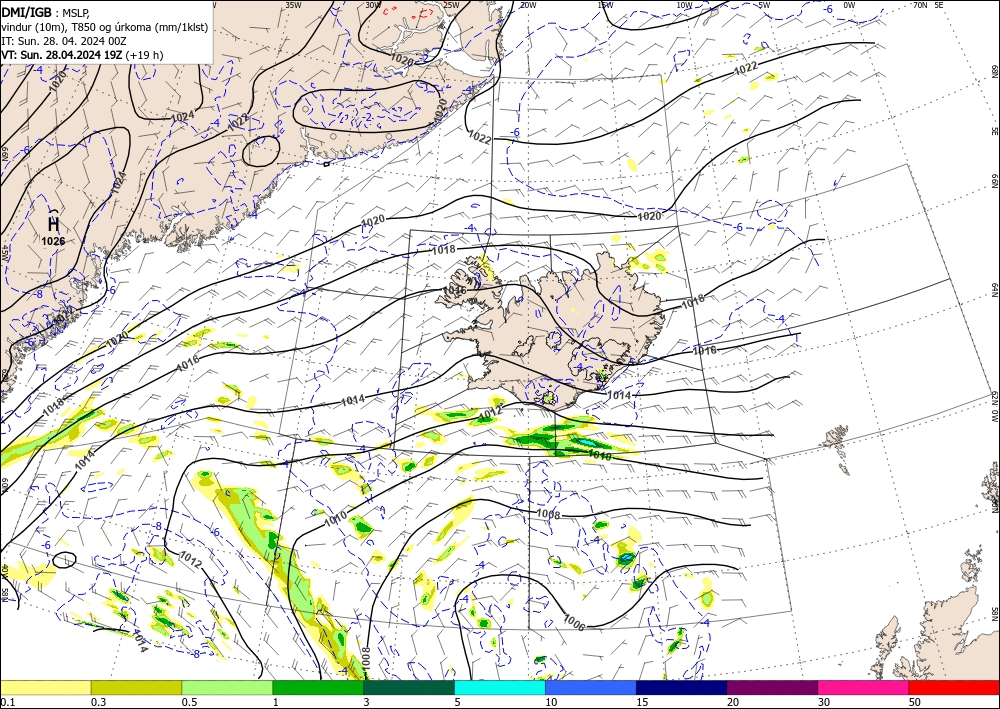The image size is (1000, 709).
Task: Click the '5W' longitude label
Action: pos(764,5)
